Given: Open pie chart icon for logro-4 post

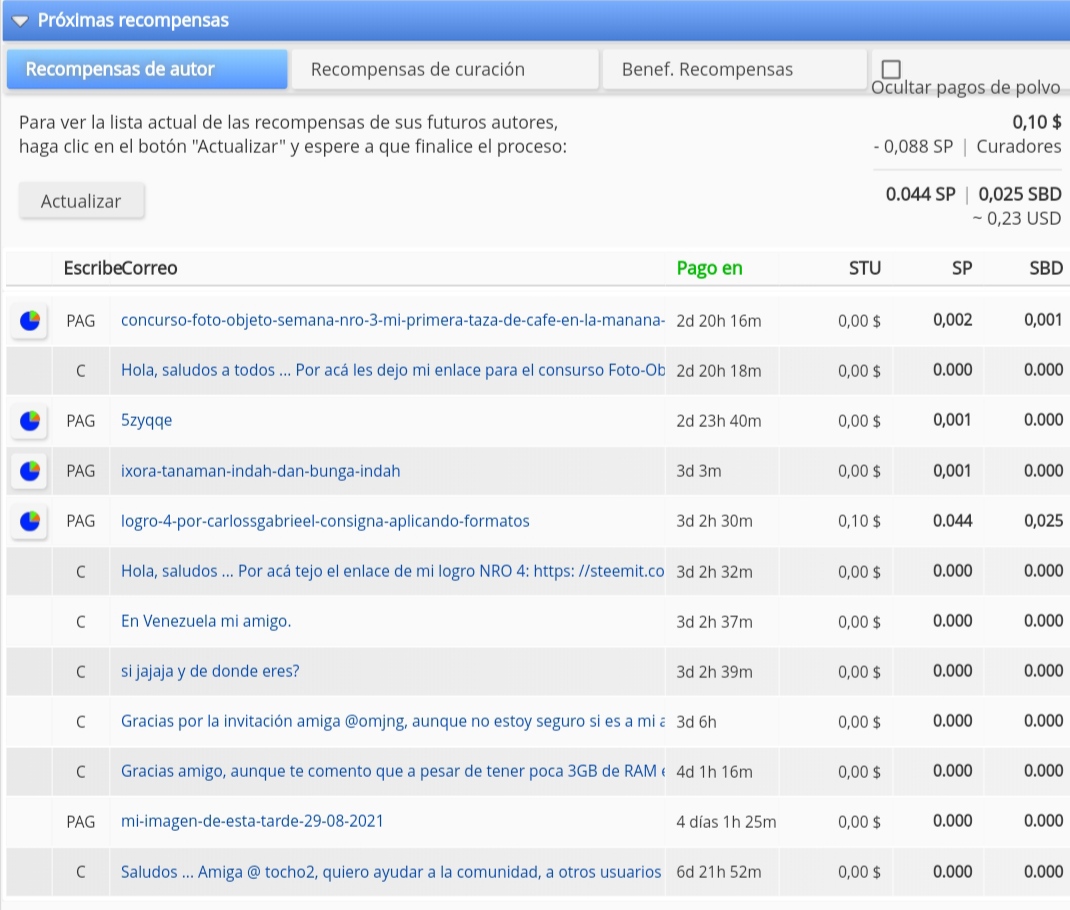Looking at the screenshot, I should point(29,521).
